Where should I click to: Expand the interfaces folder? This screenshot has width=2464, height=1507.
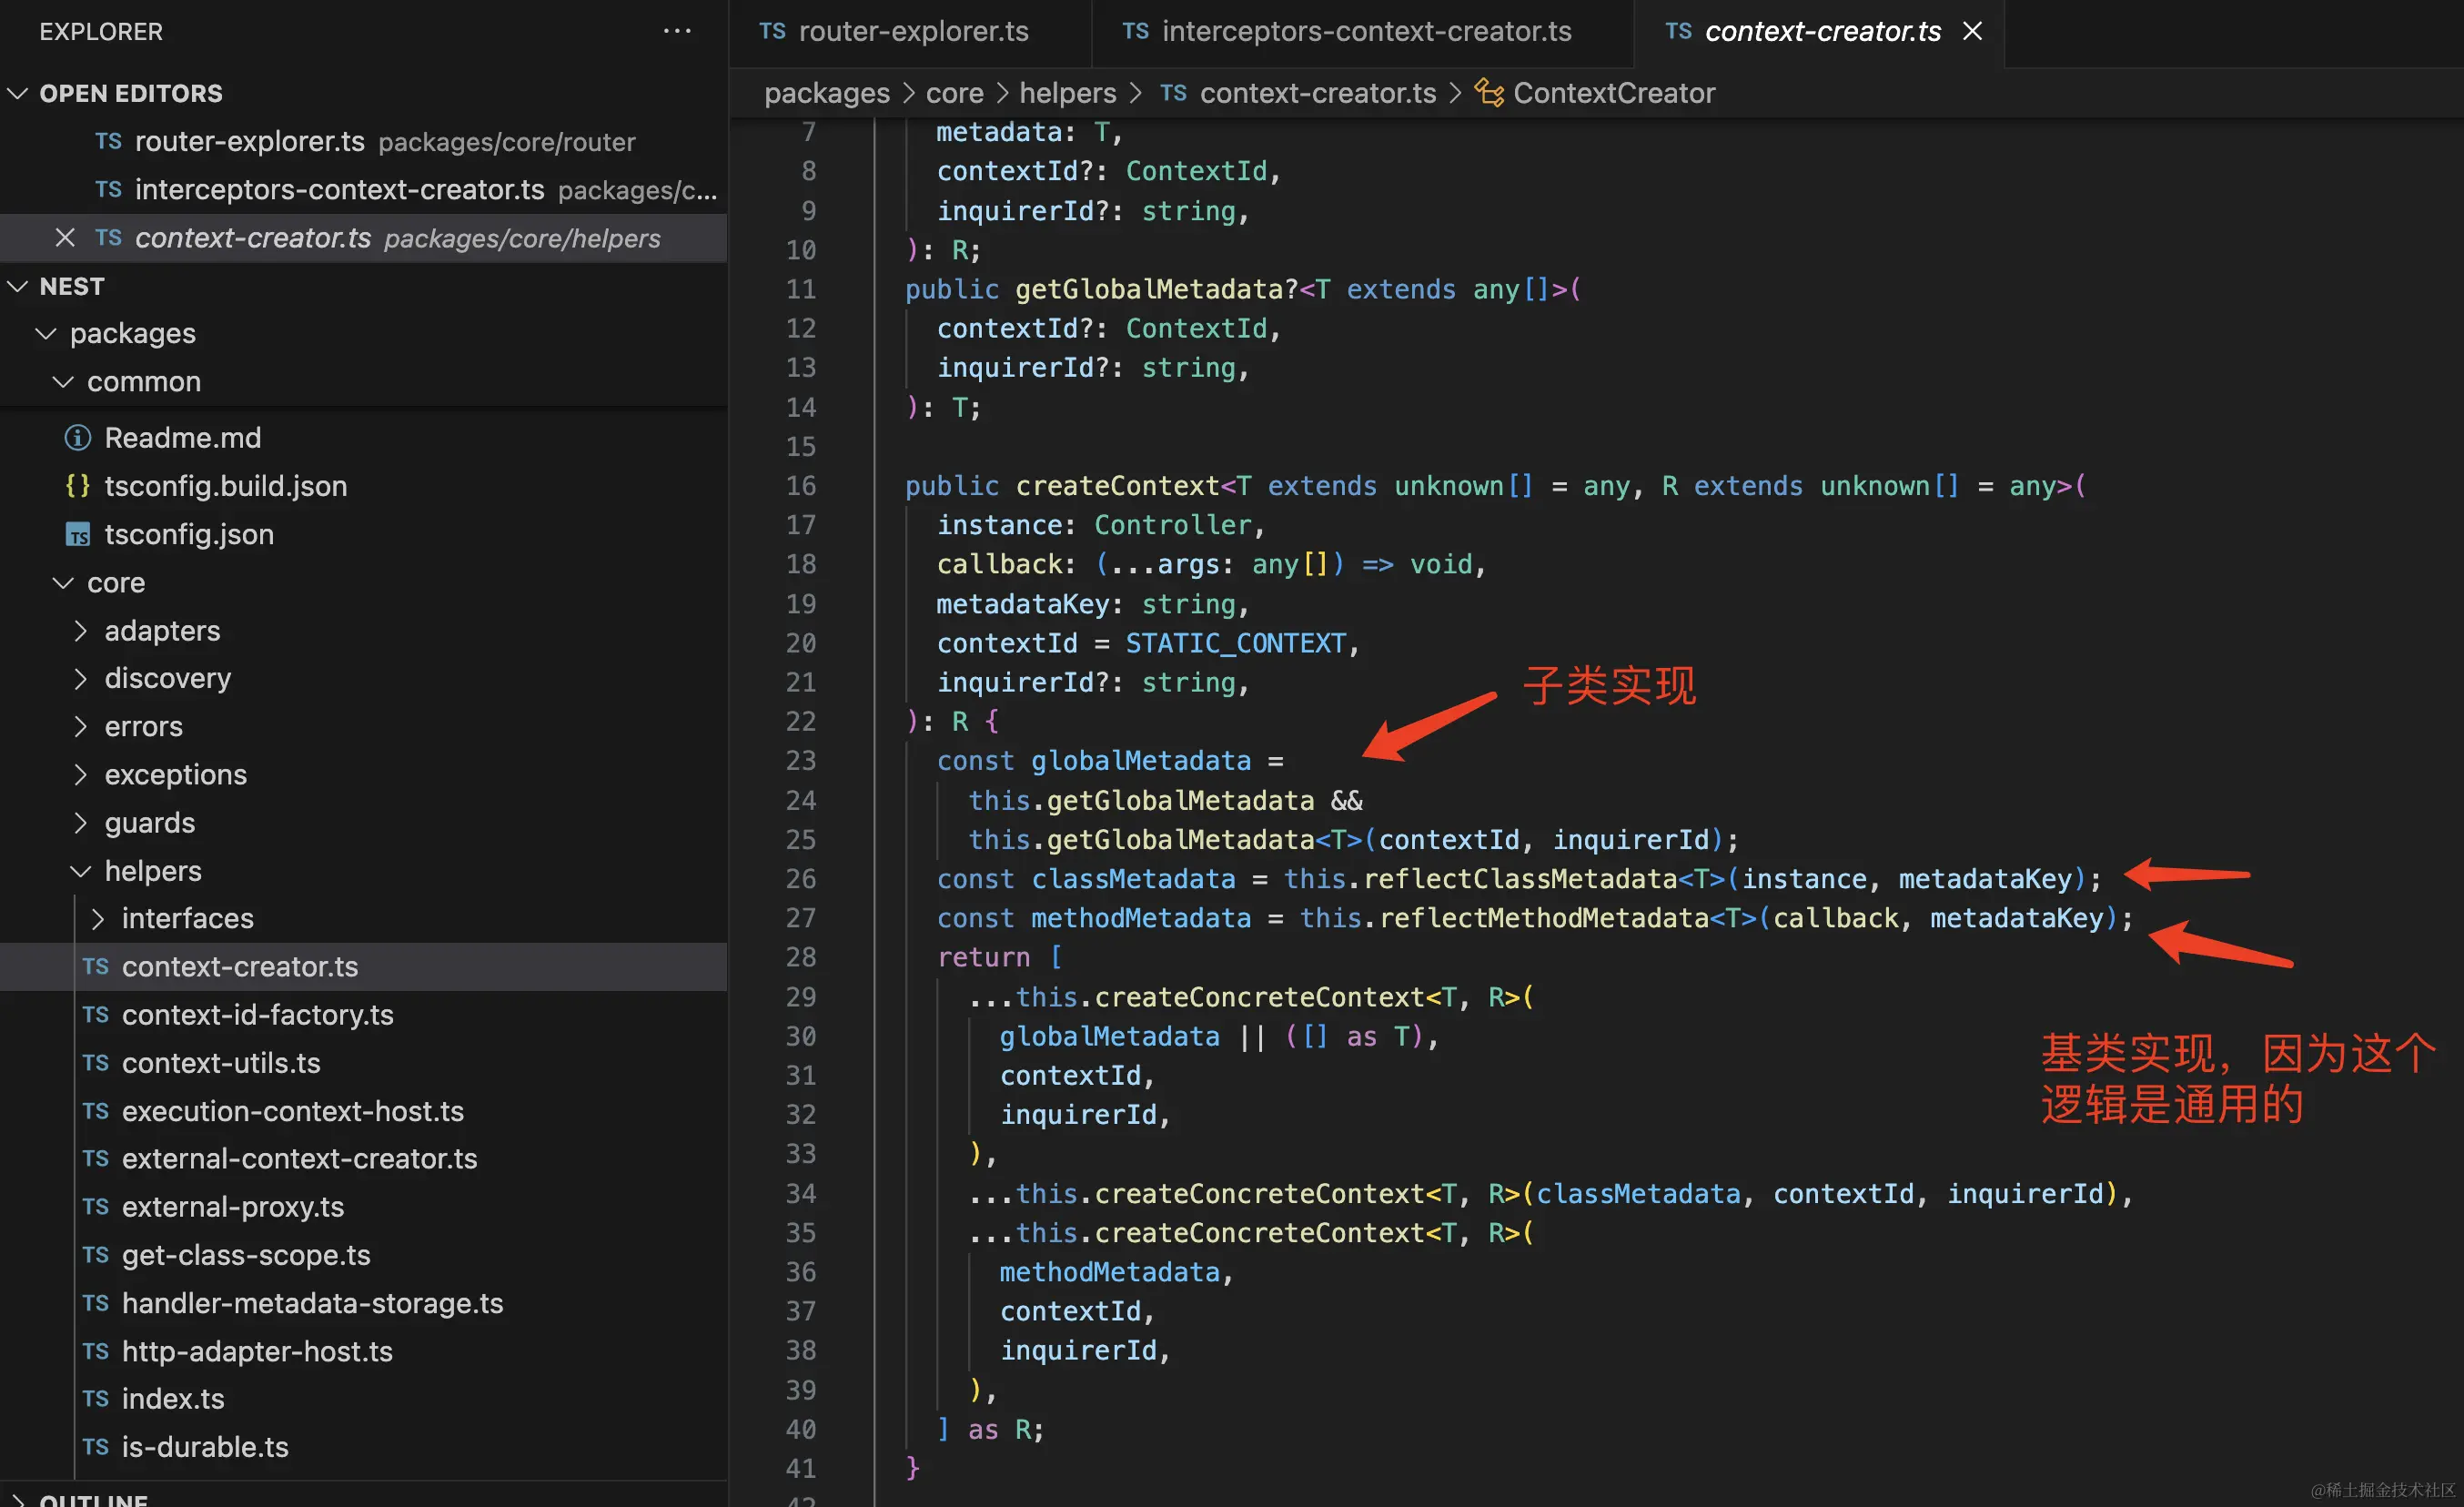(x=98, y=918)
